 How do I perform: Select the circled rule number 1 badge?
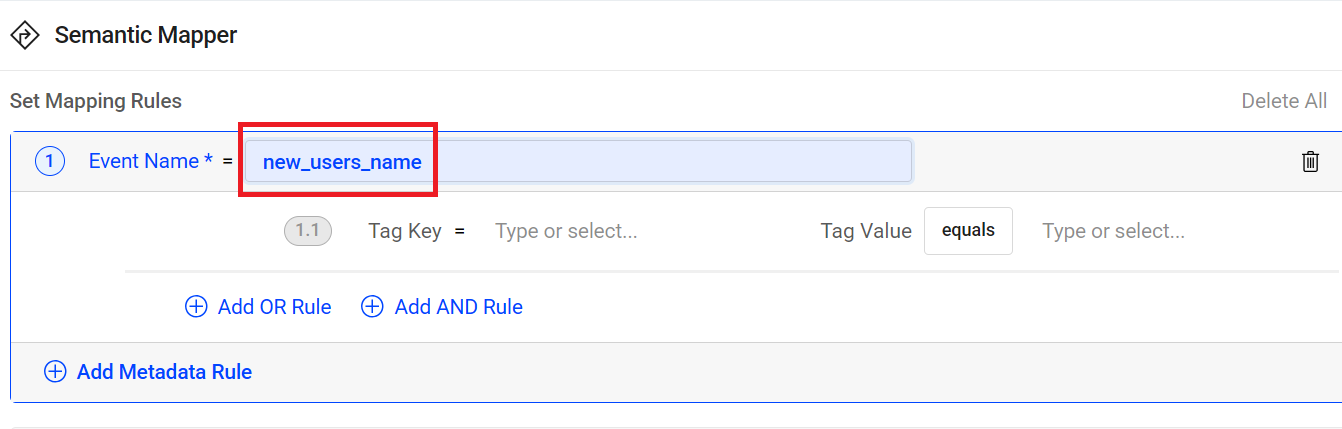tap(50, 161)
